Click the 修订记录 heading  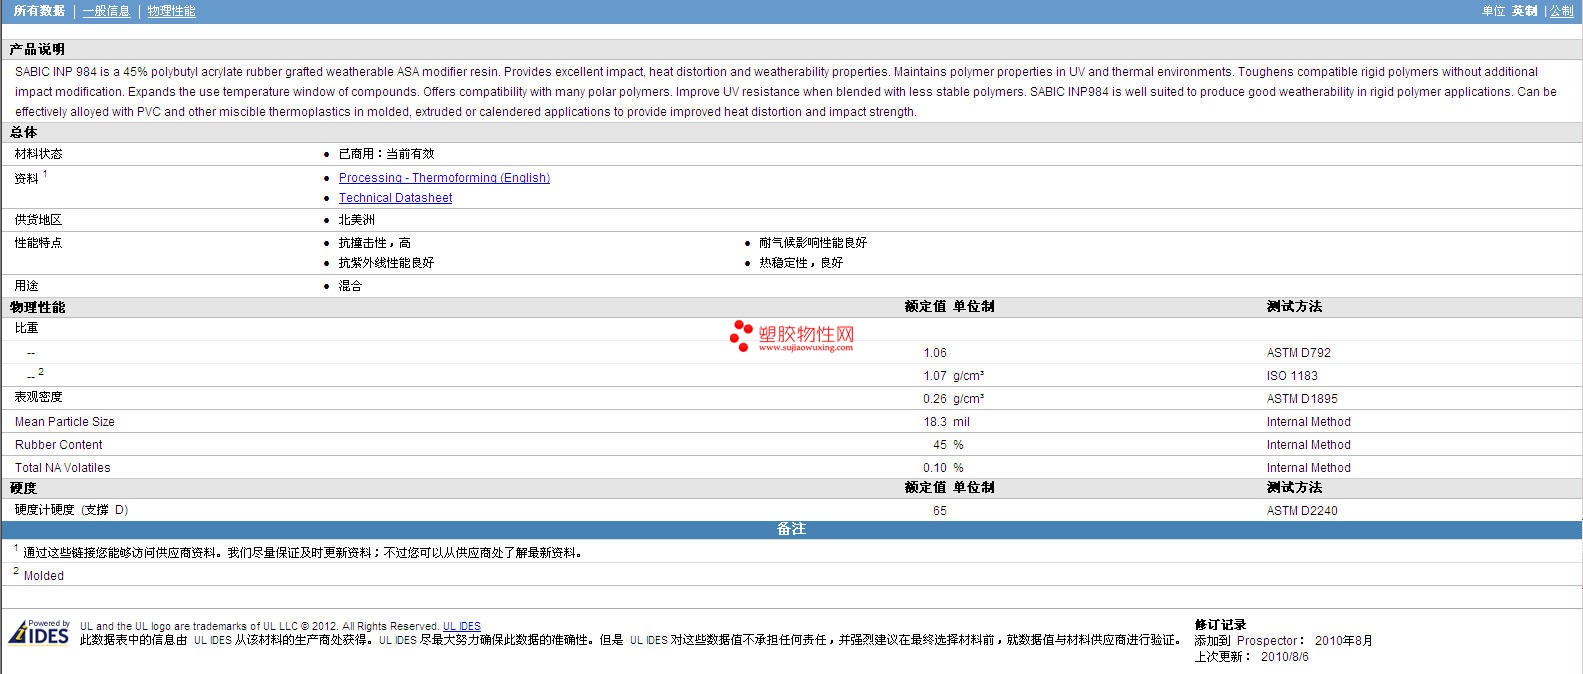click(1220, 625)
